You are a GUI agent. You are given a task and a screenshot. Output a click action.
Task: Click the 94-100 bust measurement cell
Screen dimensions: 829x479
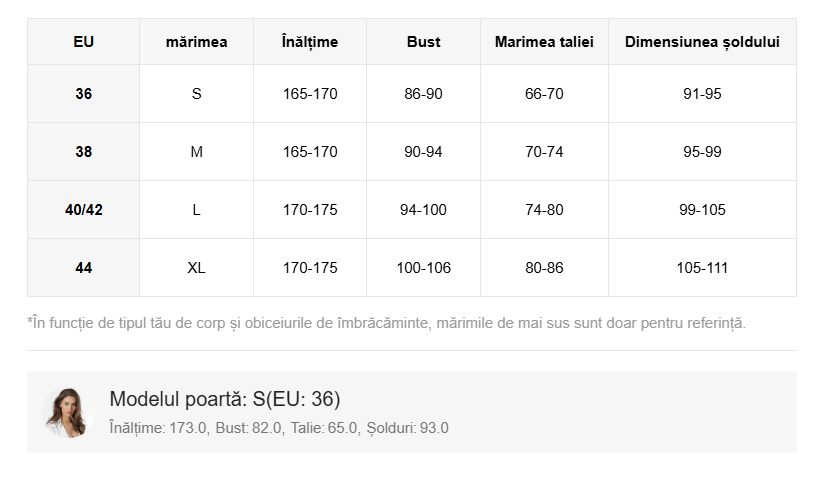click(x=423, y=210)
